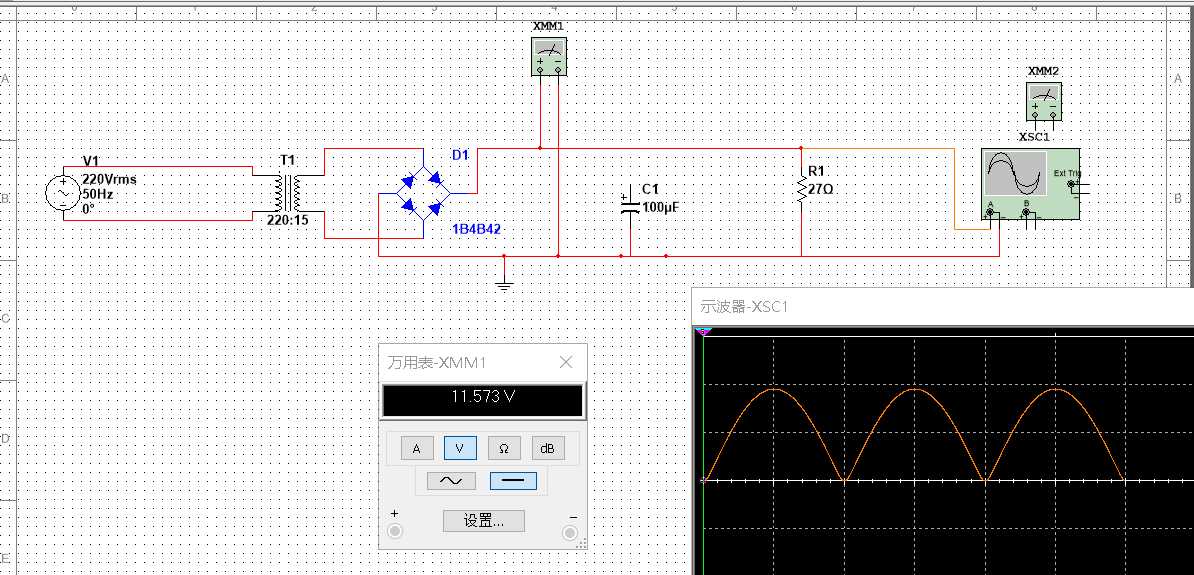
Task: Select the XMM2 multimeter instrument icon
Action: coord(1044,101)
